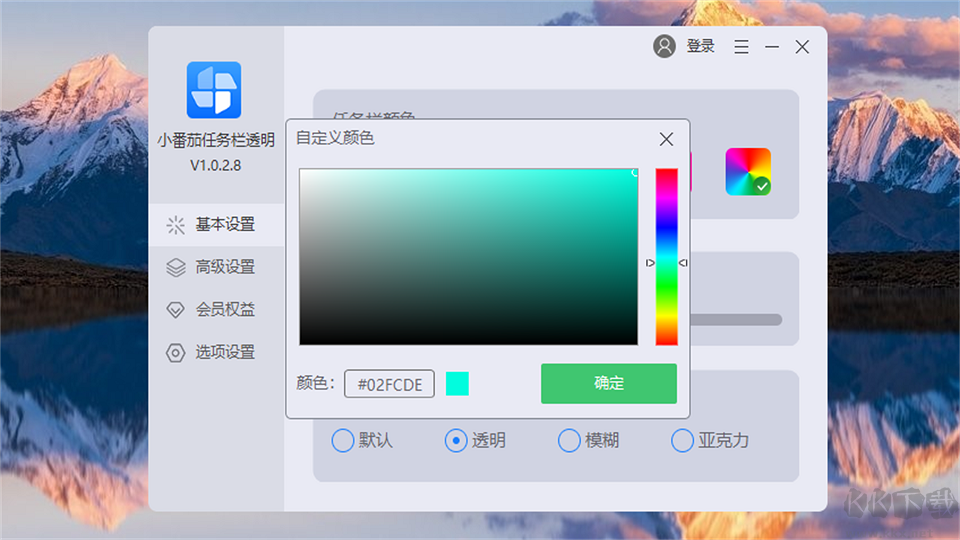Click the hexagon icon for 选项设置
The height and width of the screenshot is (540, 960).
tap(176, 352)
